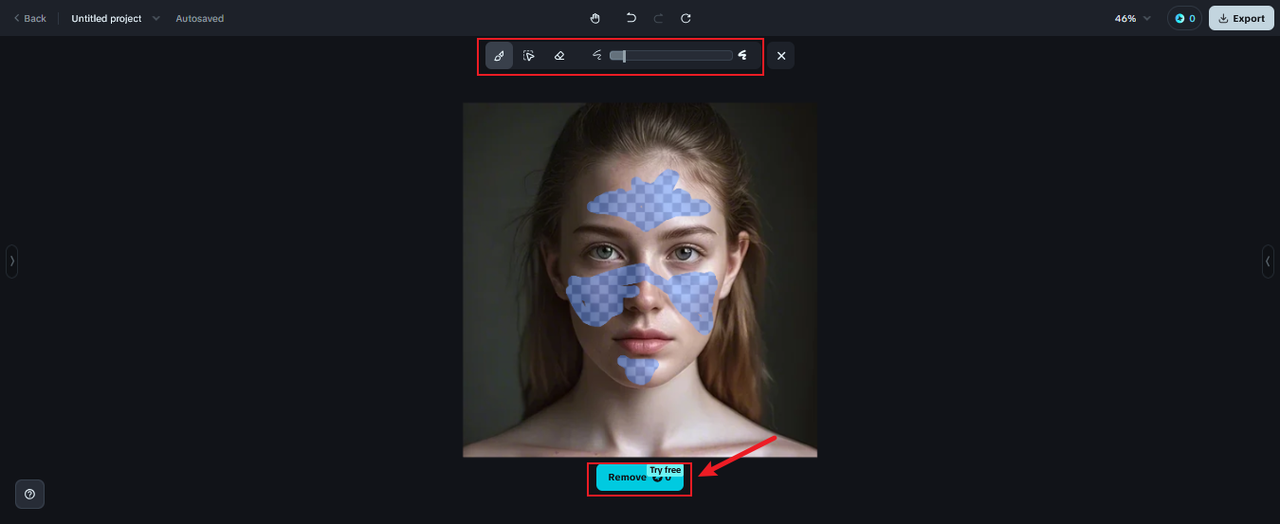Viewport: 1280px width, 524px height.
Task: Click the reset/refresh arrow icon
Action: click(x=686, y=18)
